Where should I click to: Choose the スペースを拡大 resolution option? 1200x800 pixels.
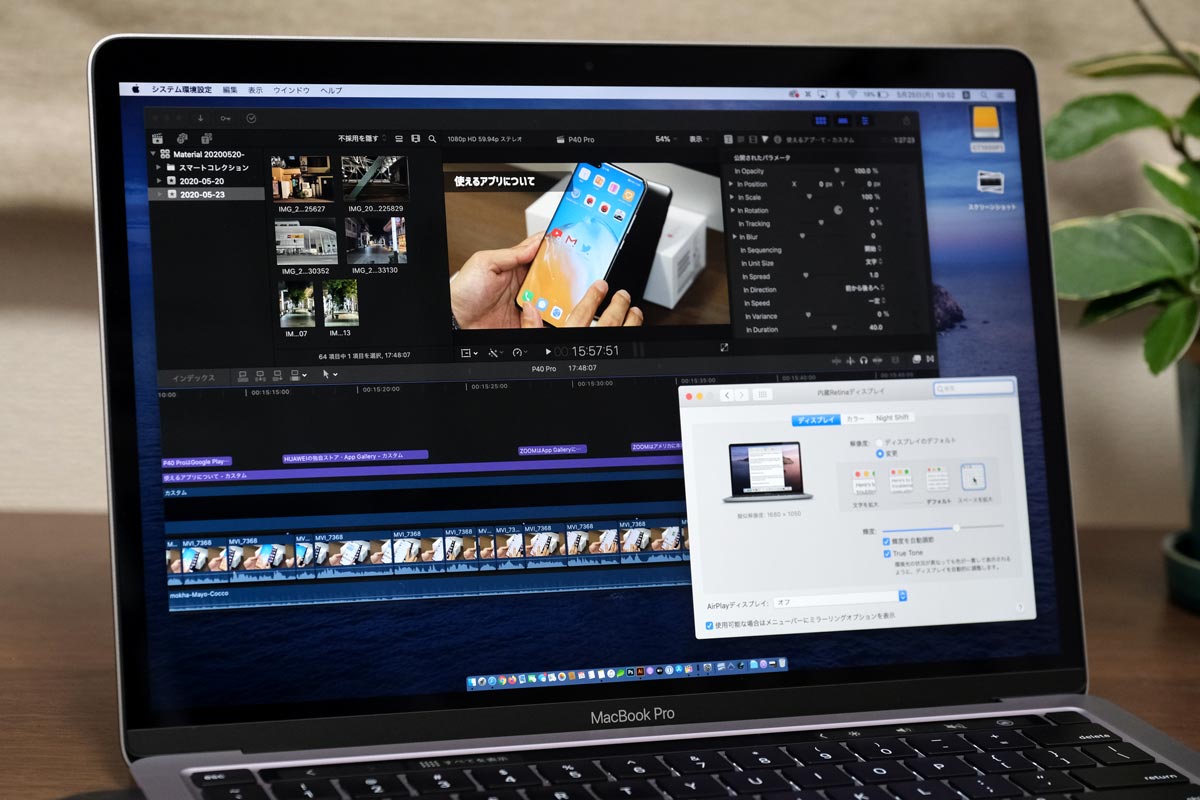tap(974, 481)
